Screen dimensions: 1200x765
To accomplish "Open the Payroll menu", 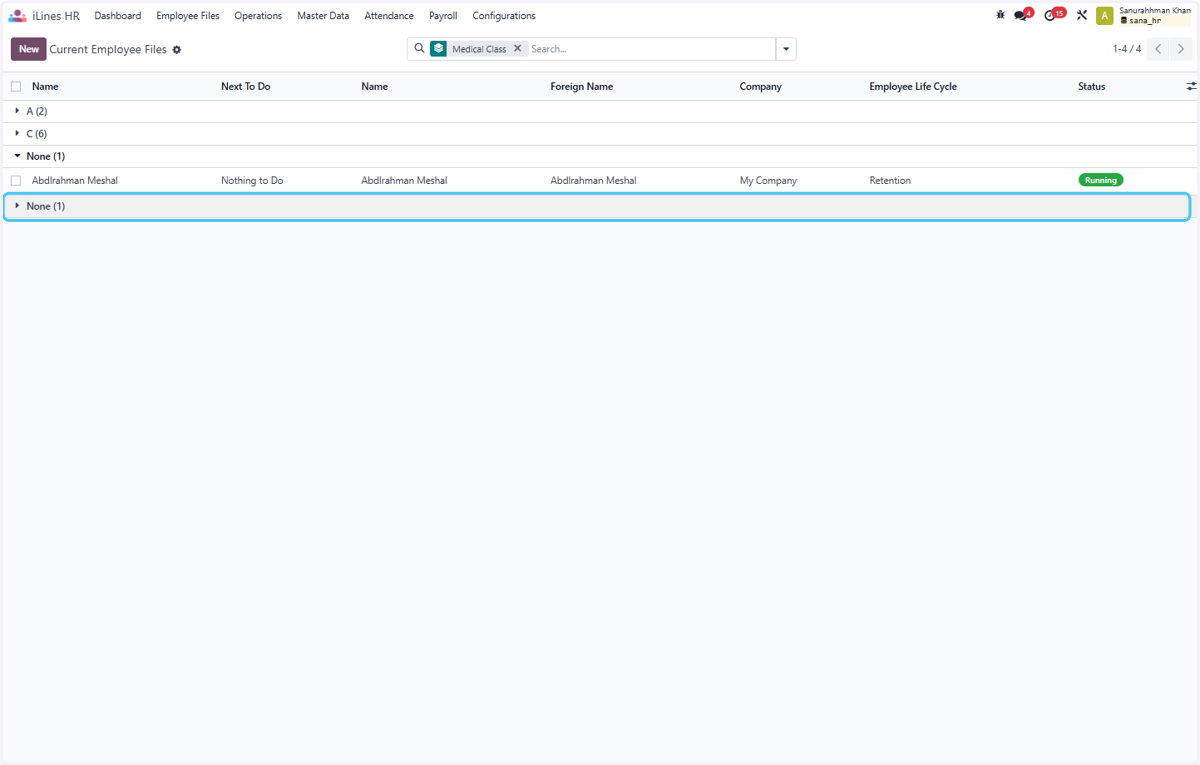I will pos(443,16).
